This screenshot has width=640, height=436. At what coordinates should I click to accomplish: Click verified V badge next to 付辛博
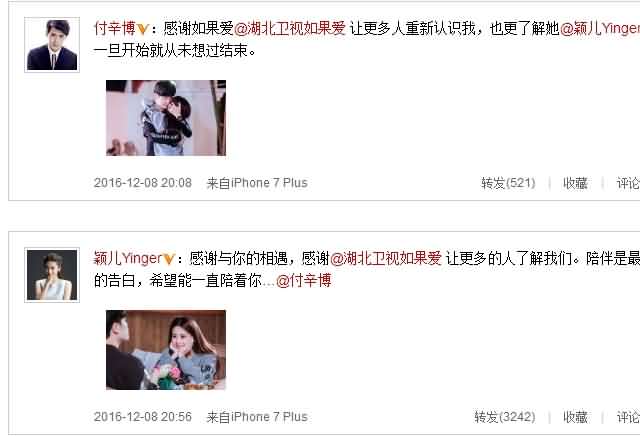pyautogui.click(x=143, y=29)
